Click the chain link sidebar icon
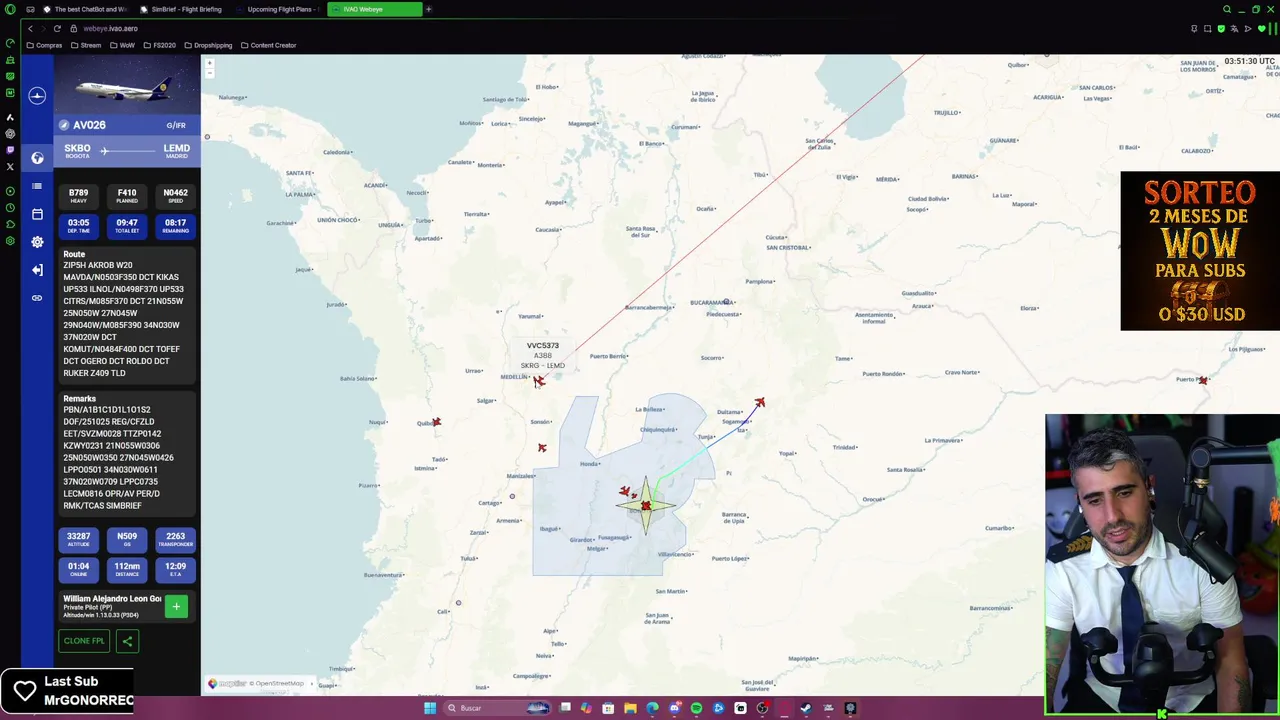The height and width of the screenshot is (720, 1280). (x=37, y=298)
